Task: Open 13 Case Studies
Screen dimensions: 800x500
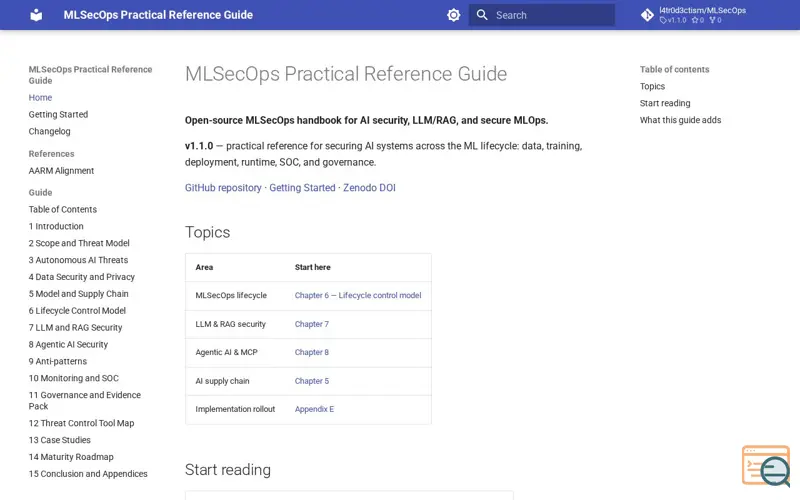Action: point(60,440)
